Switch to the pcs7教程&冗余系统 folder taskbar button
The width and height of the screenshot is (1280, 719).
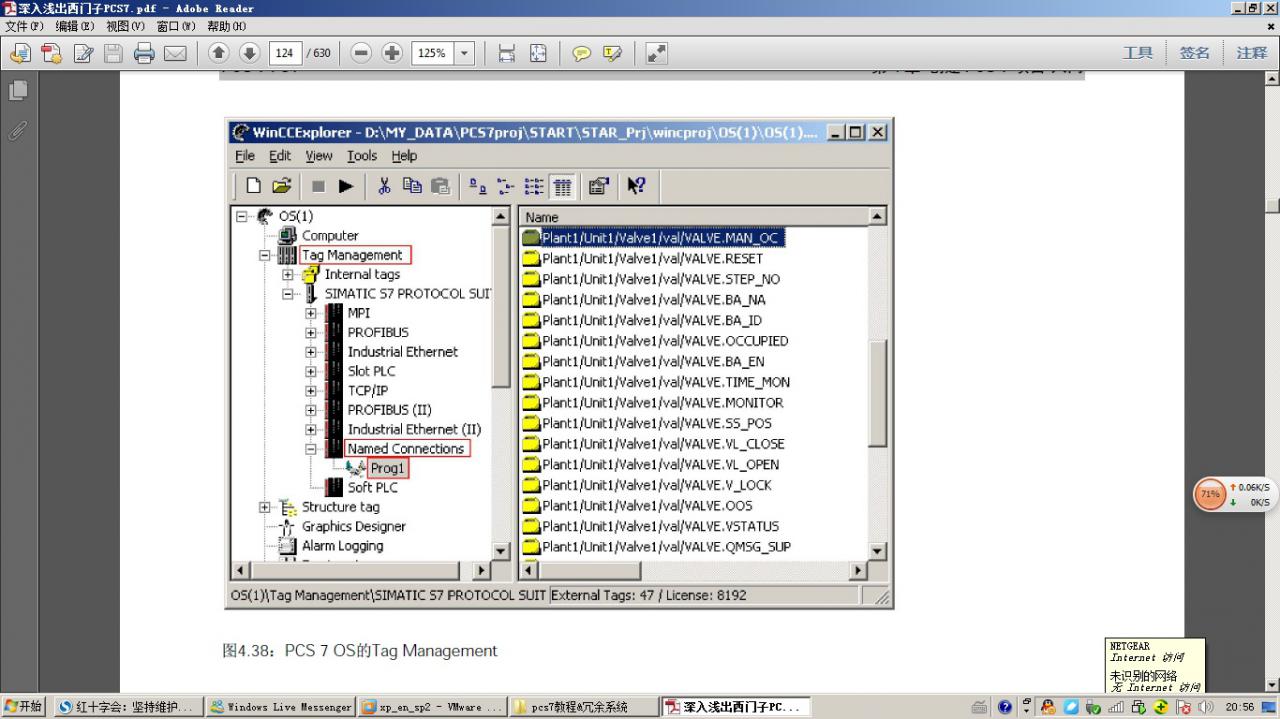click(x=586, y=707)
